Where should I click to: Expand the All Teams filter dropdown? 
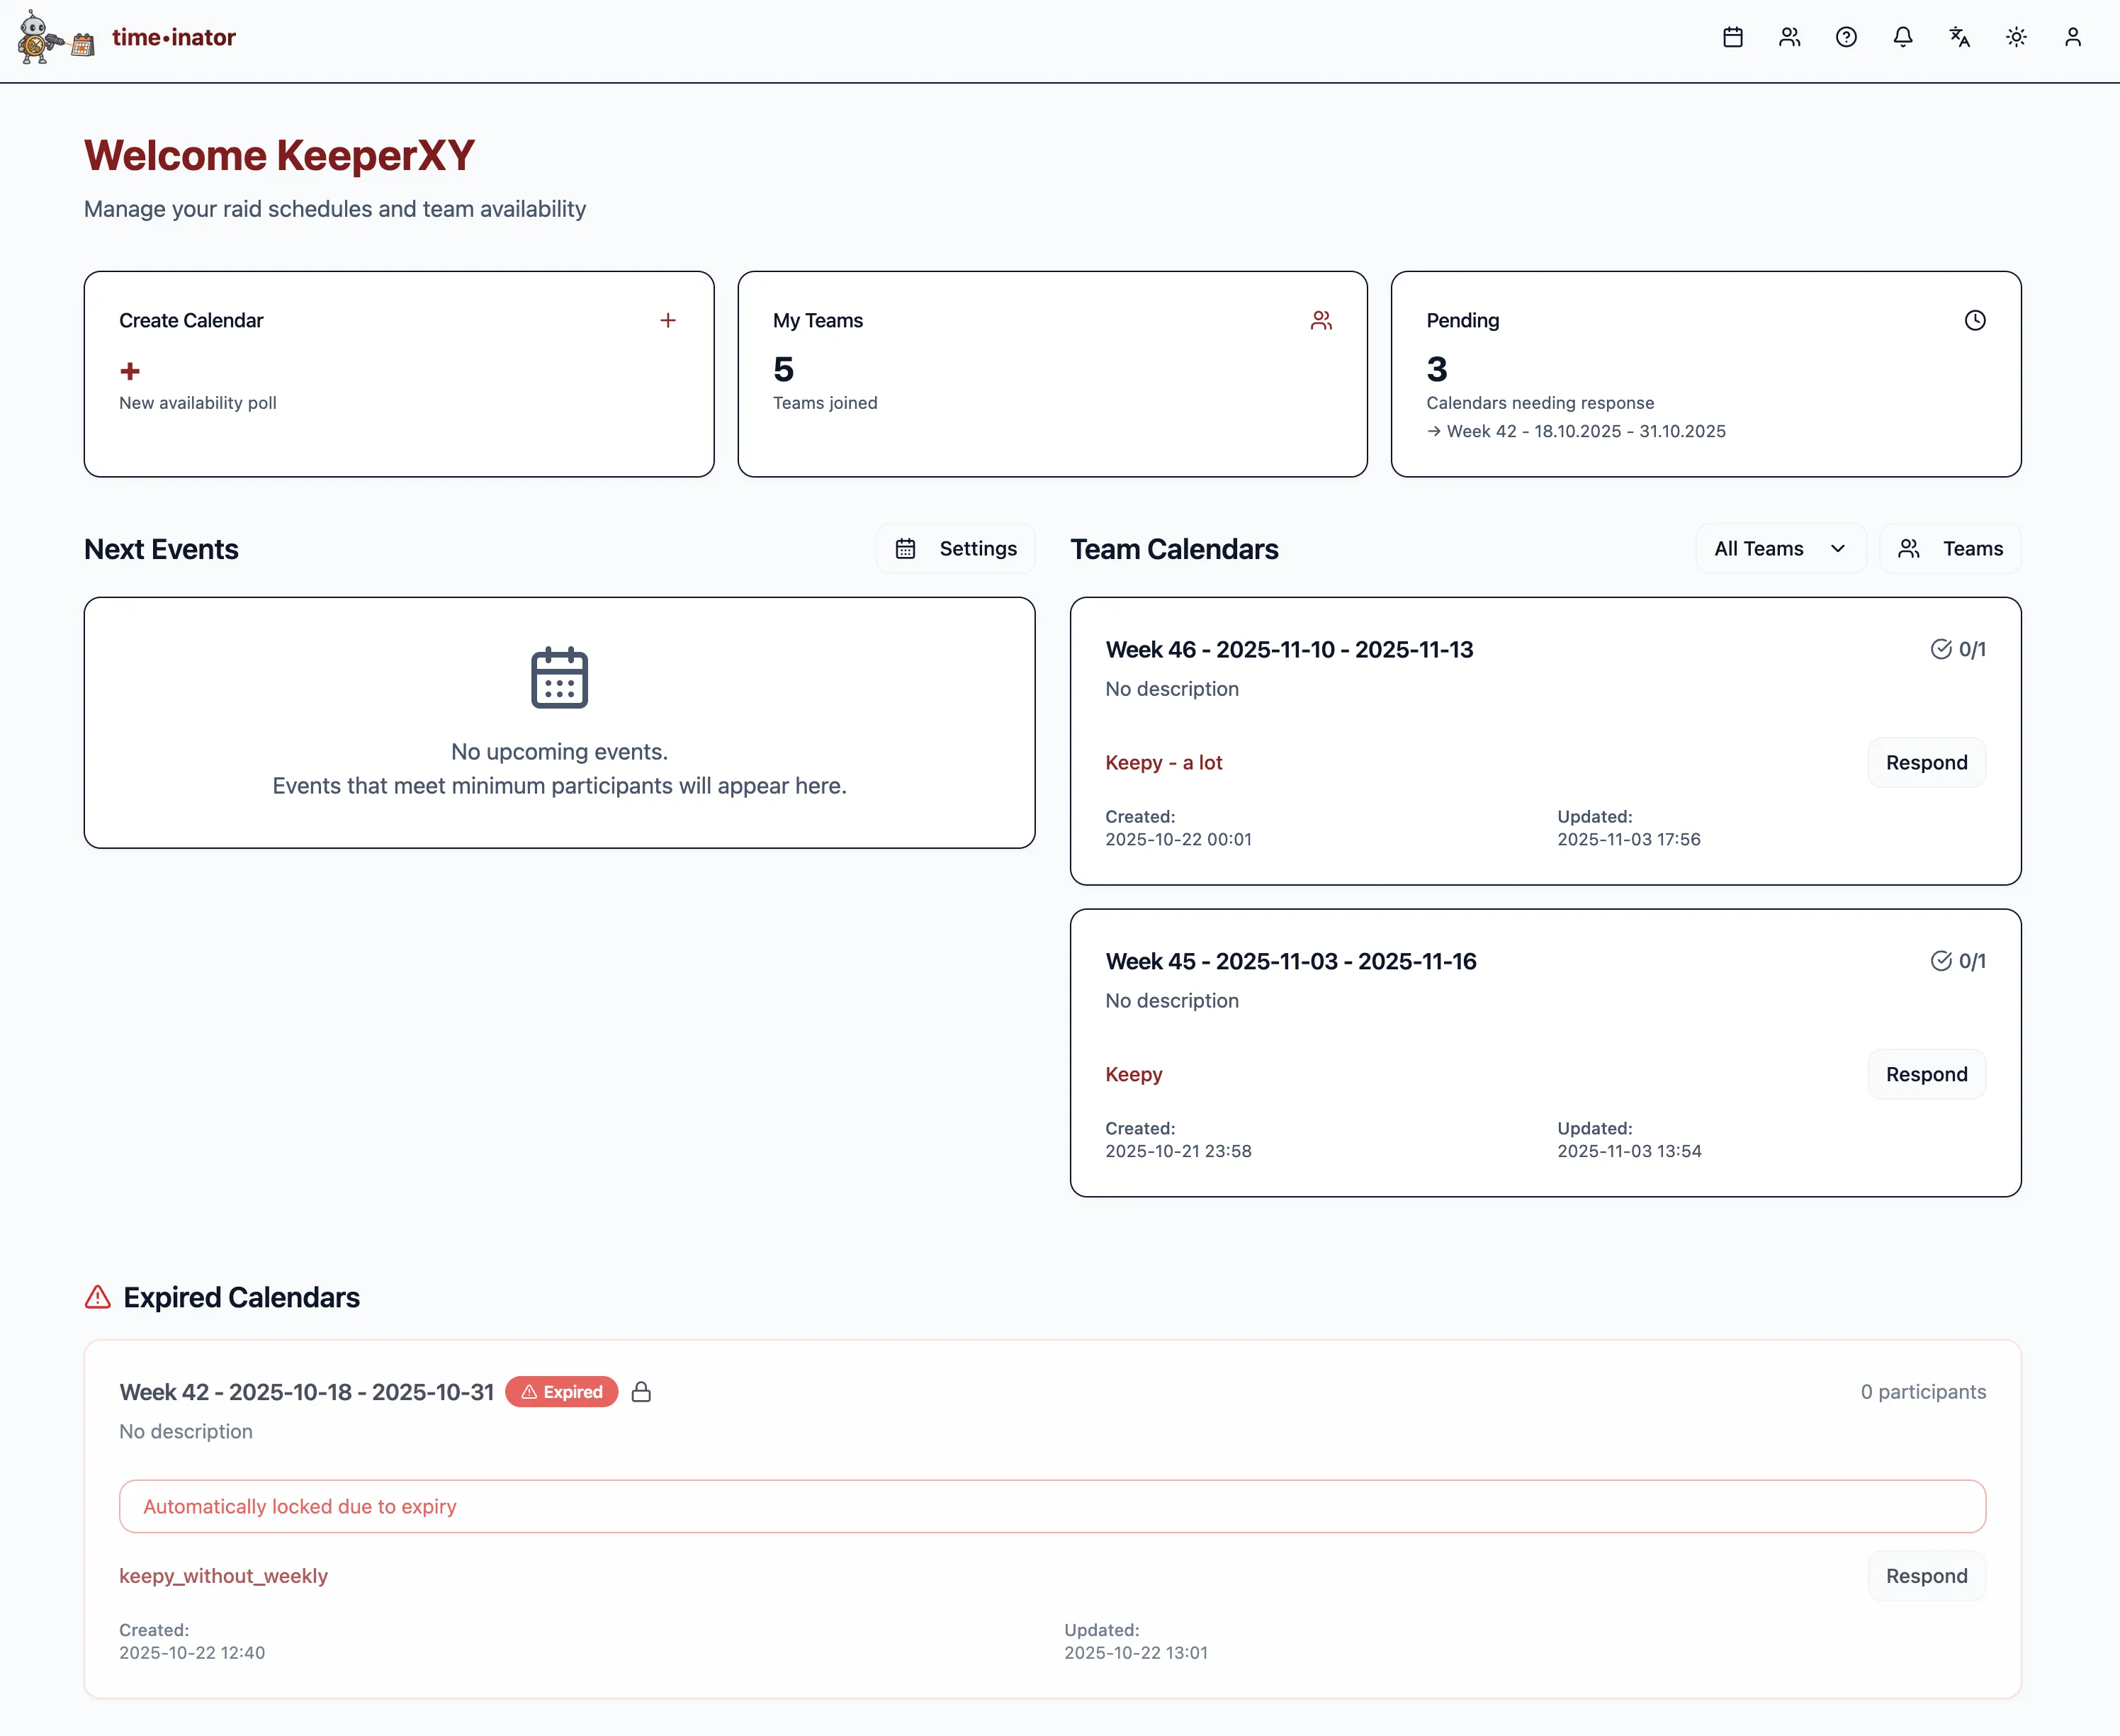point(1780,548)
